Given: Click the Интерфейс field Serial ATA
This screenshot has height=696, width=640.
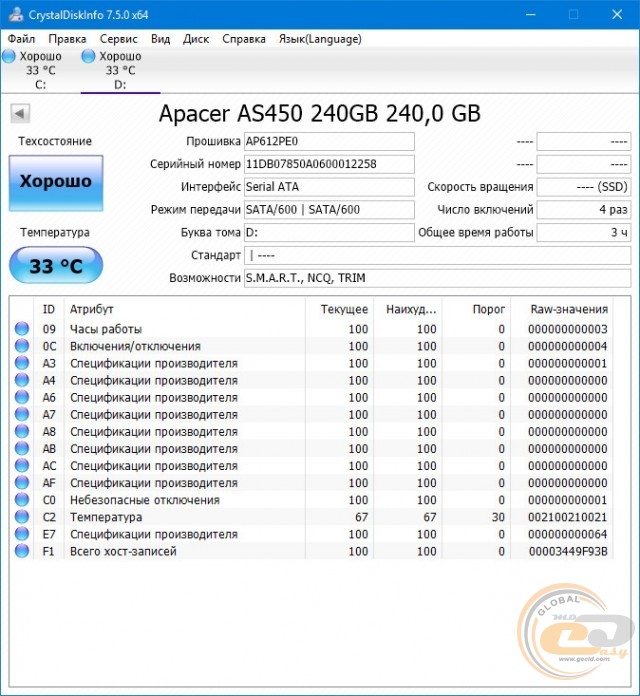Looking at the screenshot, I should pyautogui.click(x=329, y=187).
